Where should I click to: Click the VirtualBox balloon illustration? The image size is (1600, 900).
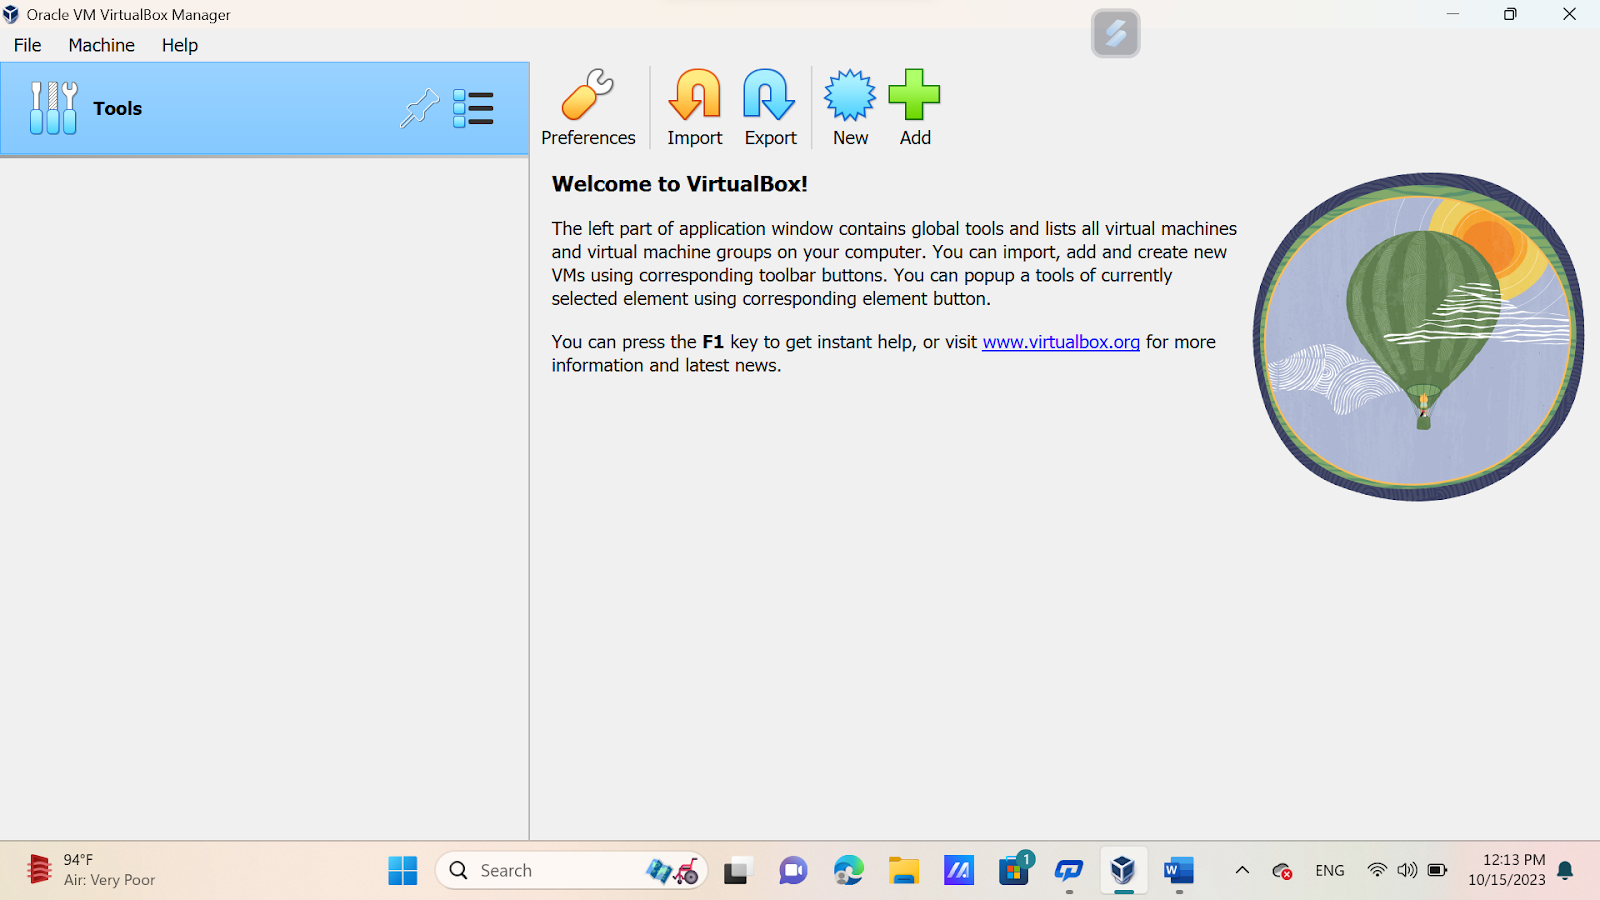pyautogui.click(x=1418, y=337)
